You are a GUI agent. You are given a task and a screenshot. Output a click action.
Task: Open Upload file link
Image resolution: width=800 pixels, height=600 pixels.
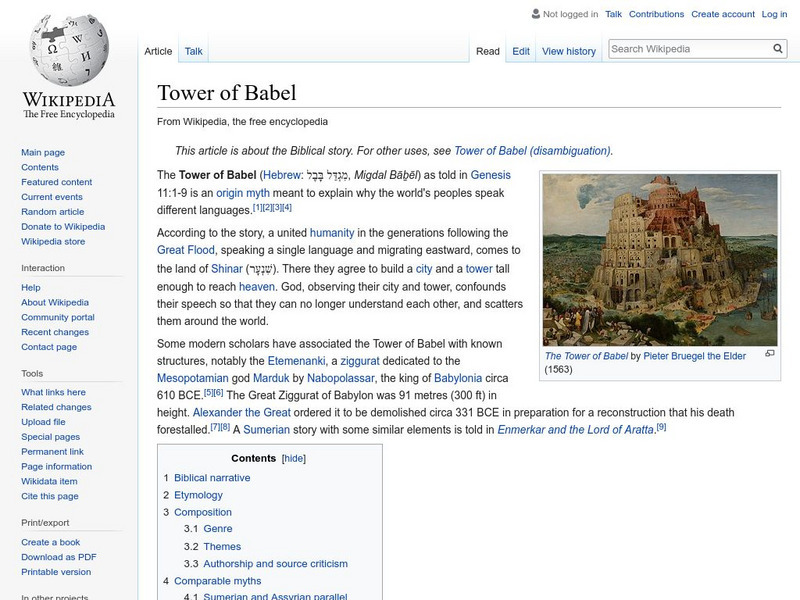click(x=43, y=421)
